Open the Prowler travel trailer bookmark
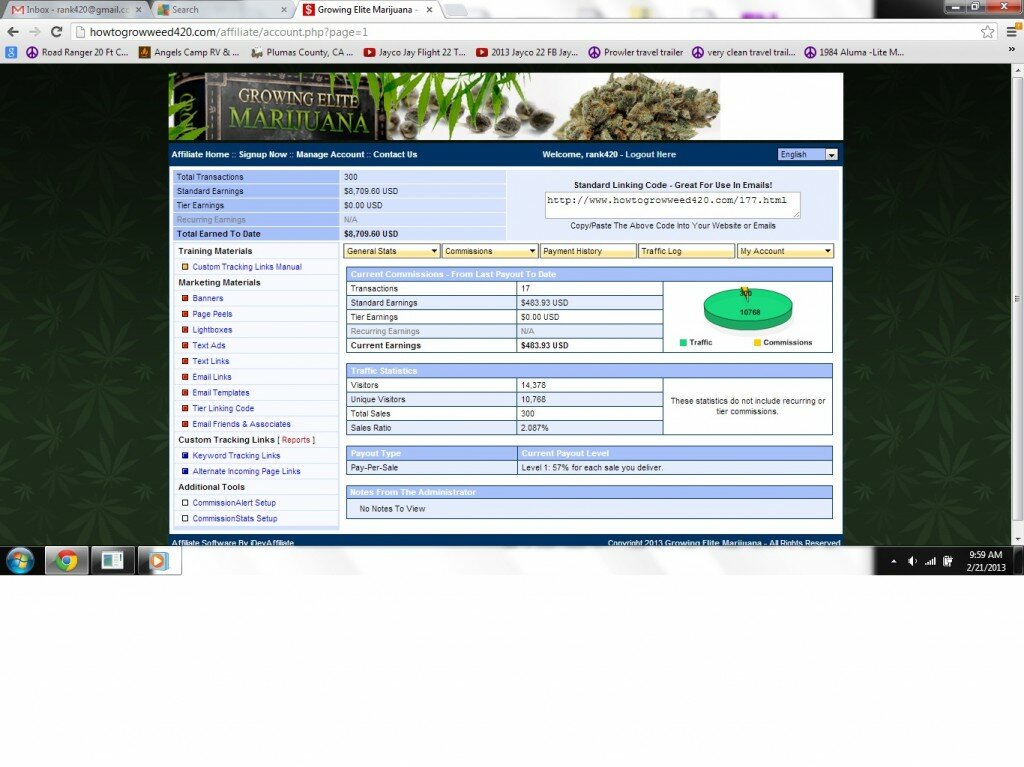This screenshot has height=767, width=1024. (635, 52)
